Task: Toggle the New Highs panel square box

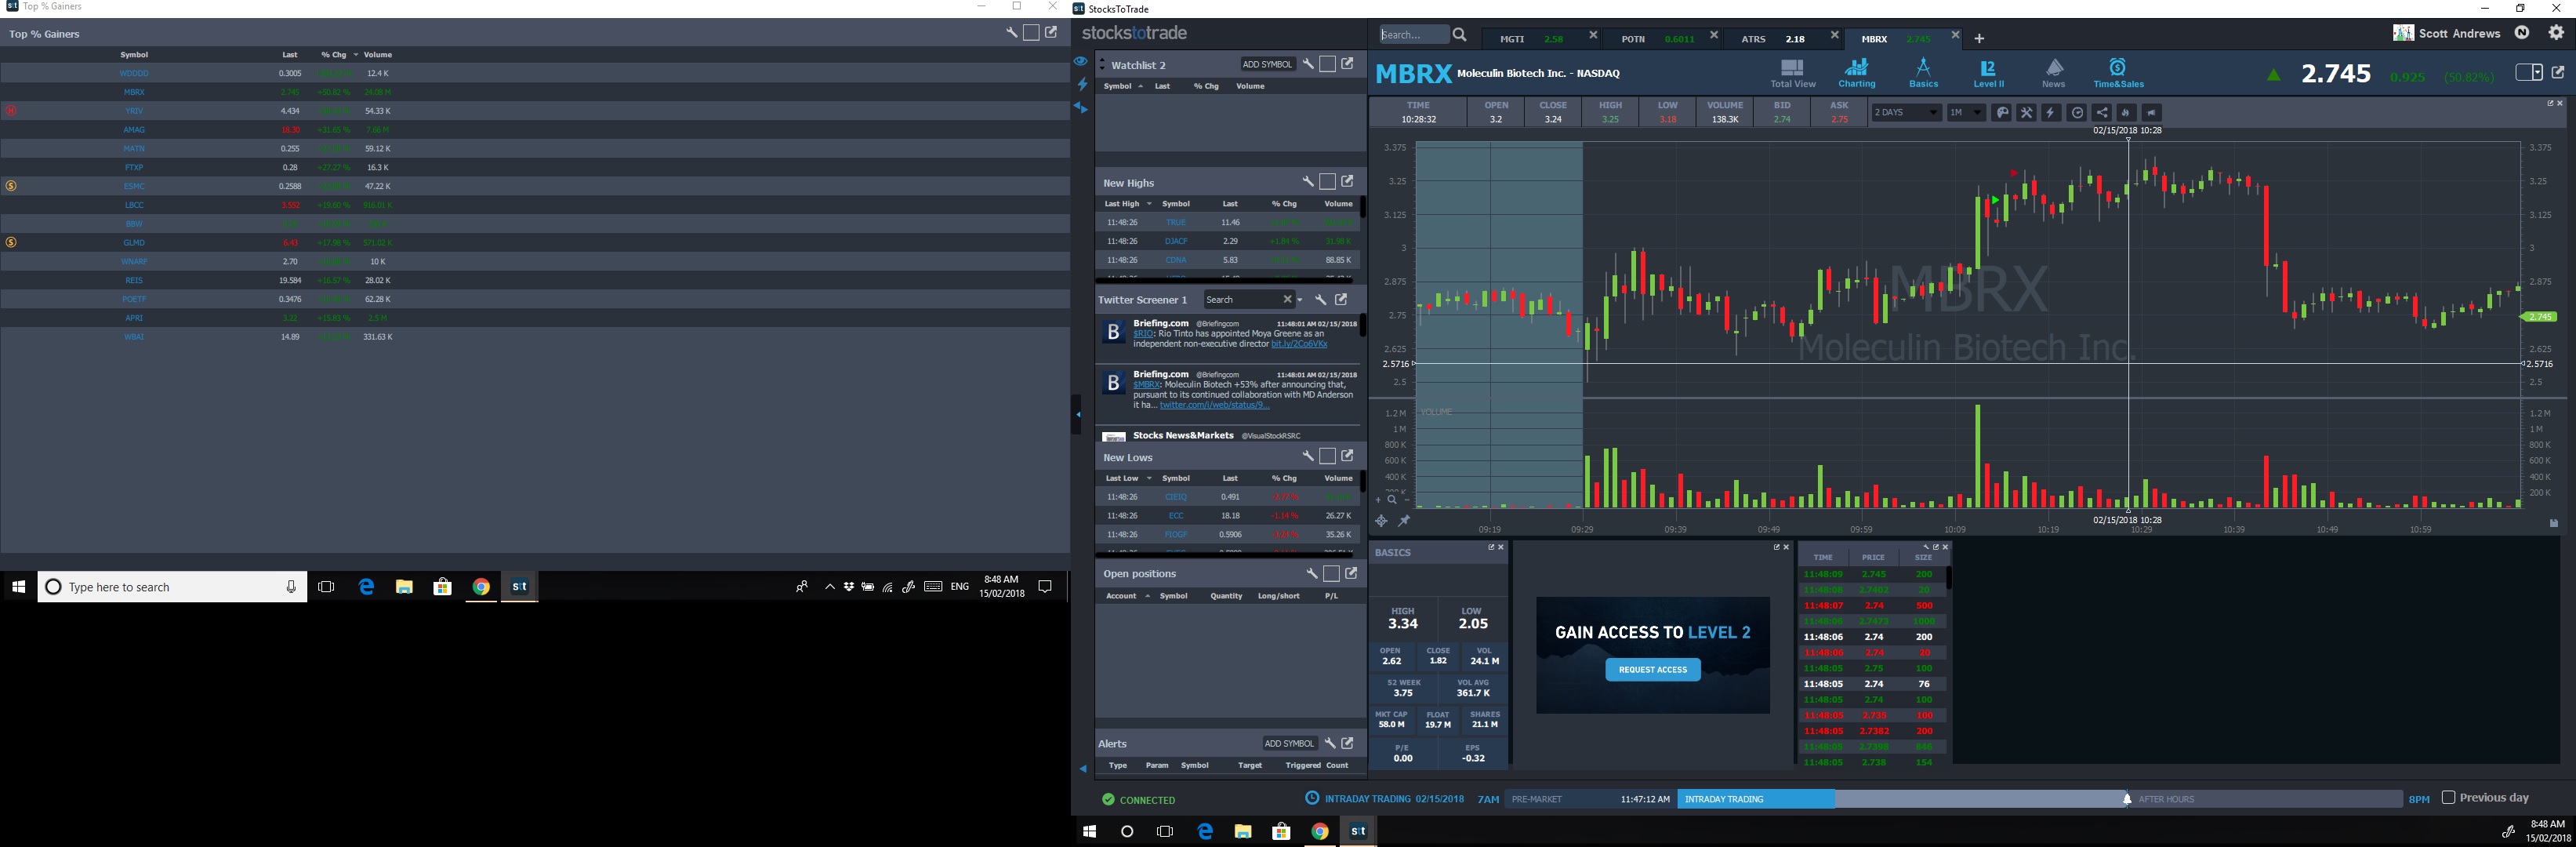Action: [x=1327, y=182]
